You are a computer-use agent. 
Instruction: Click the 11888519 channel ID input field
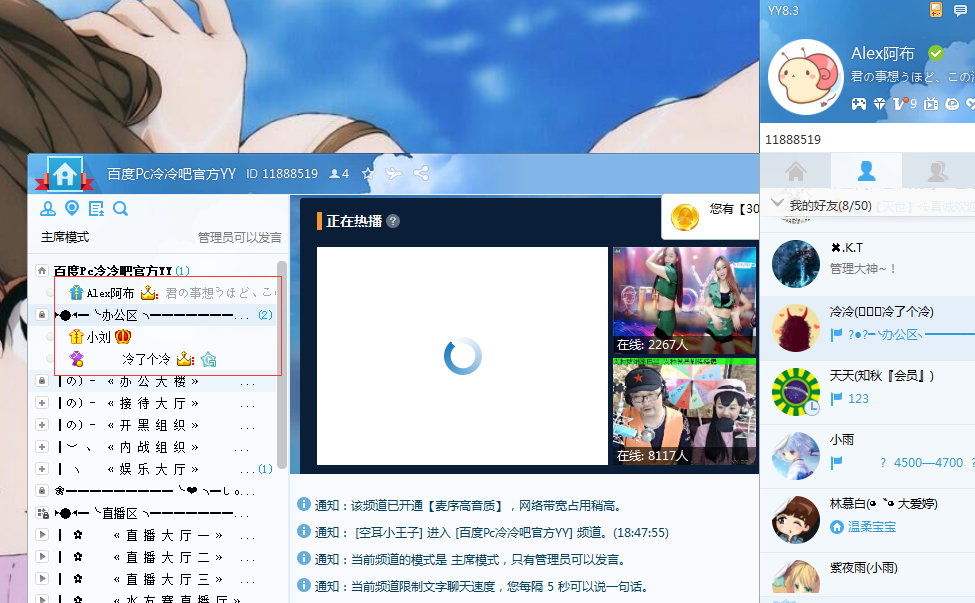[x=867, y=139]
